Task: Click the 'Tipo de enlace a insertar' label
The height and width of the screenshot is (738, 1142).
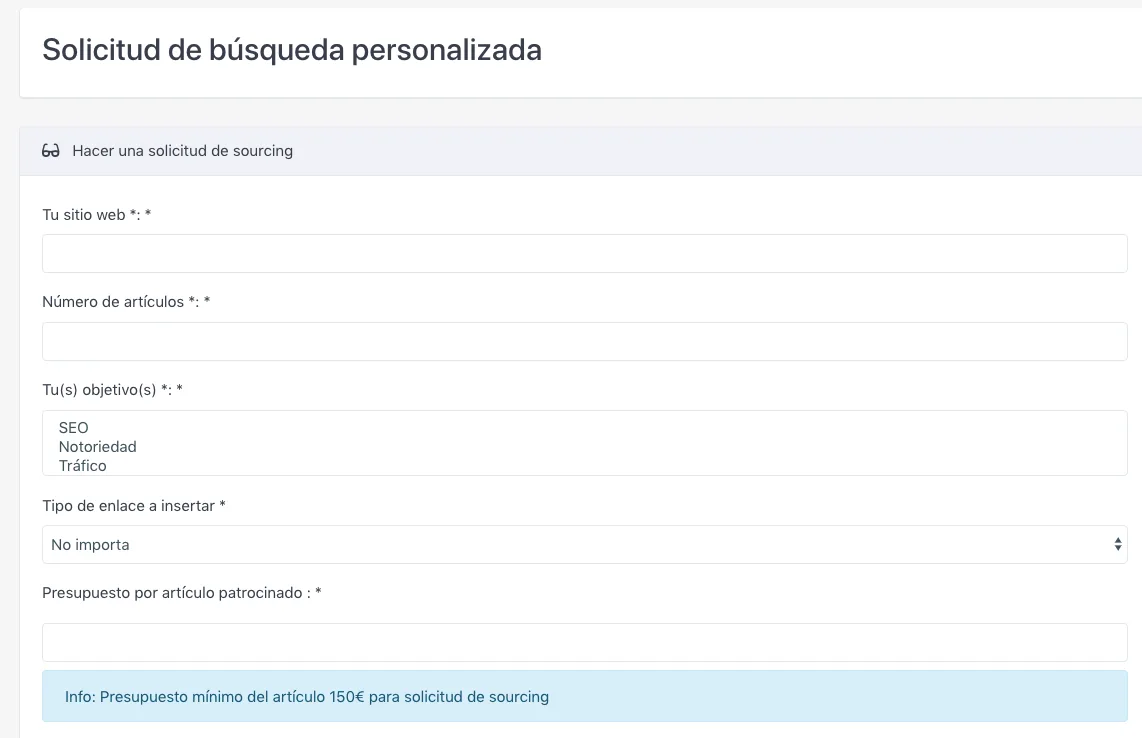Action: [x=128, y=506]
